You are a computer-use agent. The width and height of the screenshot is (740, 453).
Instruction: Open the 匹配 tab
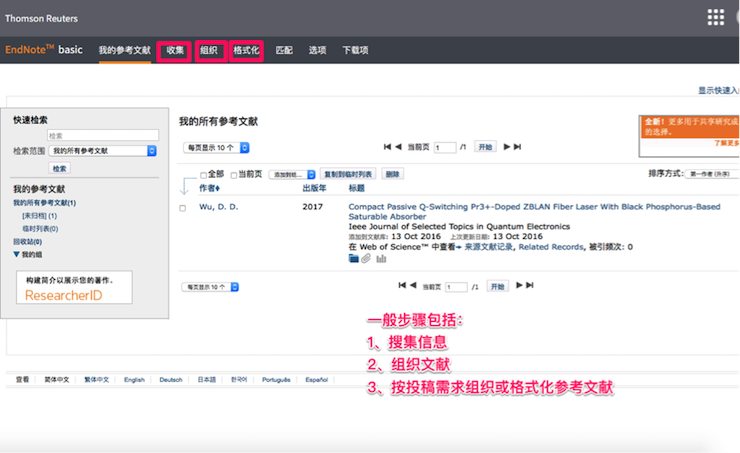(284, 50)
